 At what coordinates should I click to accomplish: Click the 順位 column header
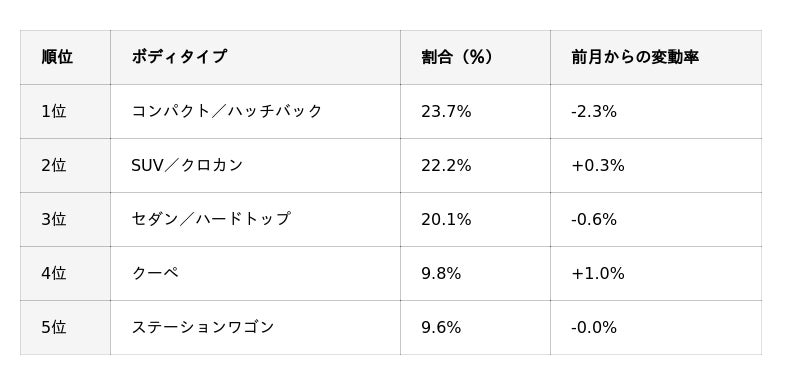click(65, 57)
